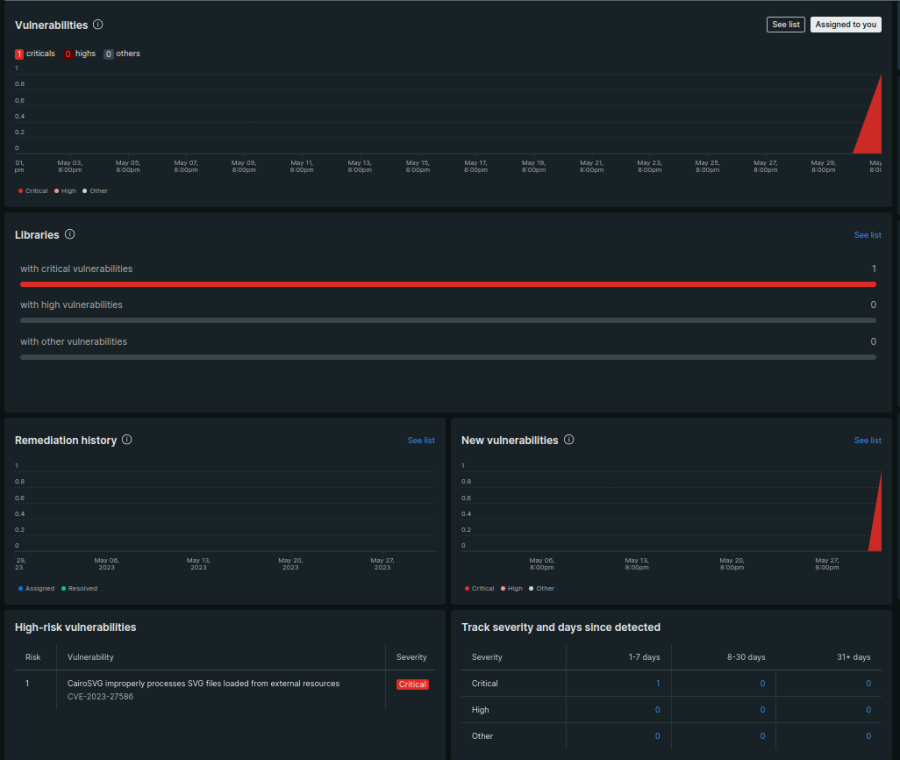Open High 1-7 days count
Screen dimensions: 900x760
657,710
